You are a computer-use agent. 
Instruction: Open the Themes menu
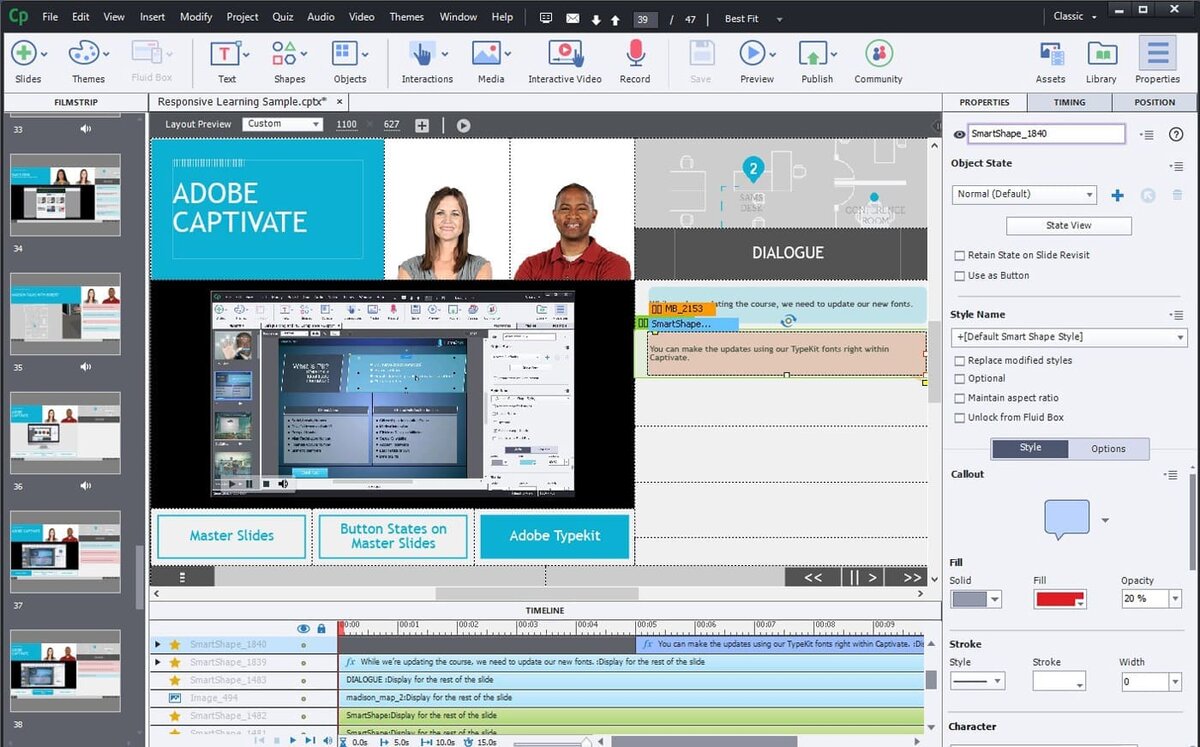(x=406, y=17)
